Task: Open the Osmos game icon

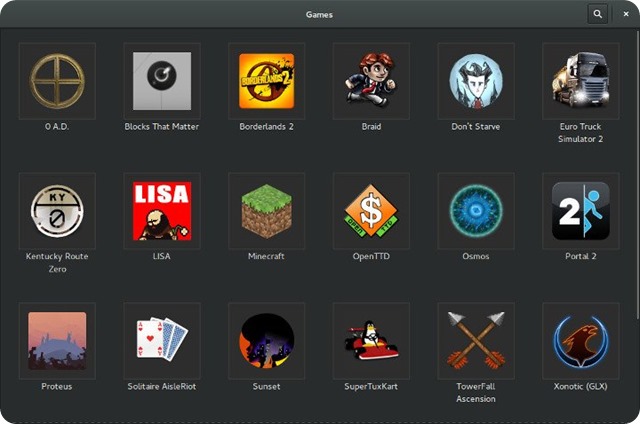Action: (476, 211)
